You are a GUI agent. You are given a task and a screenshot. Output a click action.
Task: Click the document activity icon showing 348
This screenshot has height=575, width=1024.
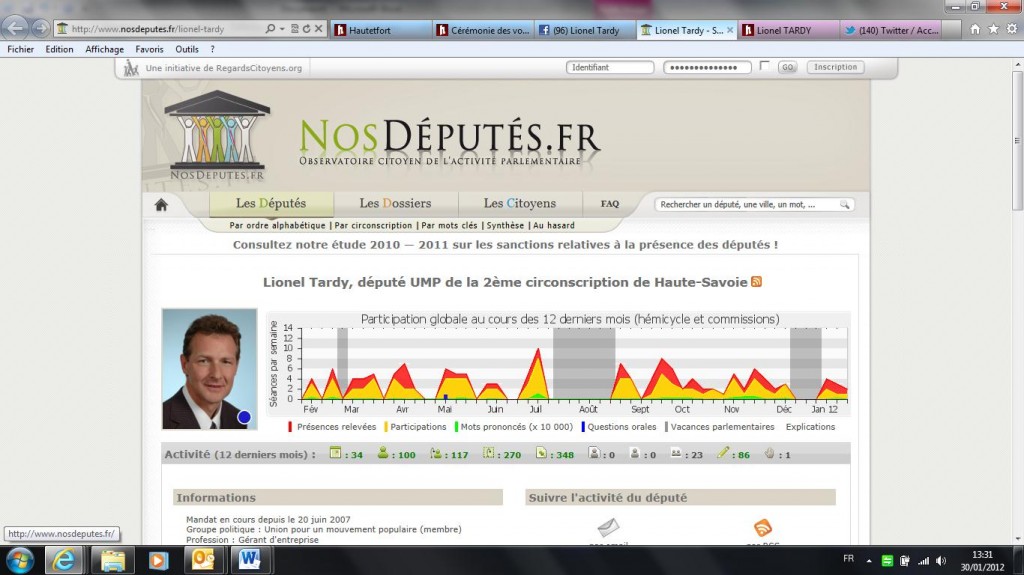click(541, 453)
